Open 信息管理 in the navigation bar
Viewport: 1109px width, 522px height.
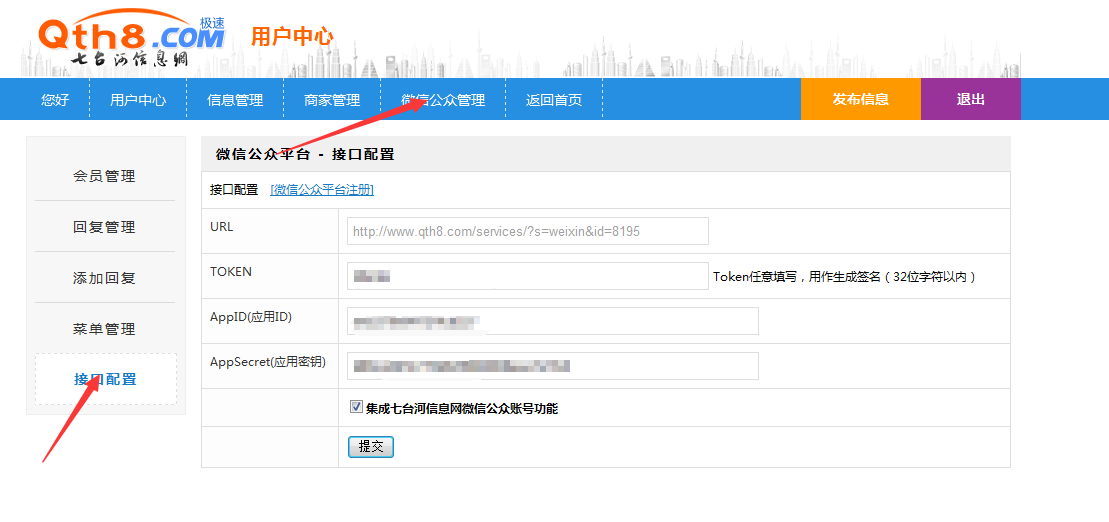[x=235, y=100]
